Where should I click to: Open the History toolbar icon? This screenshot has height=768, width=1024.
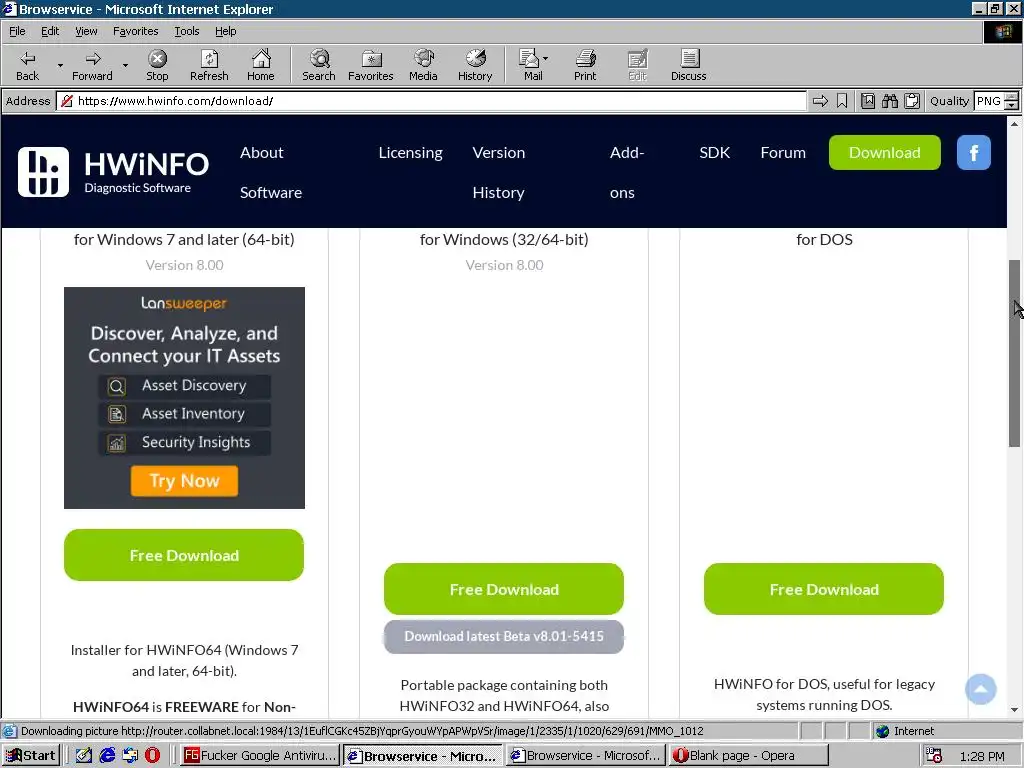(475, 65)
